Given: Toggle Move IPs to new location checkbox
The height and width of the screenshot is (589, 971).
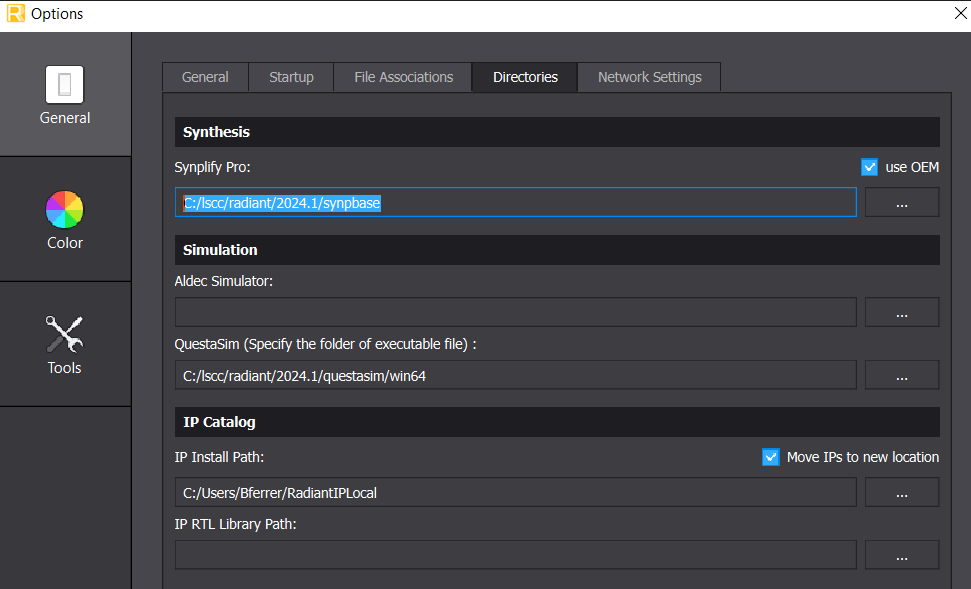Looking at the screenshot, I should pos(770,457).
